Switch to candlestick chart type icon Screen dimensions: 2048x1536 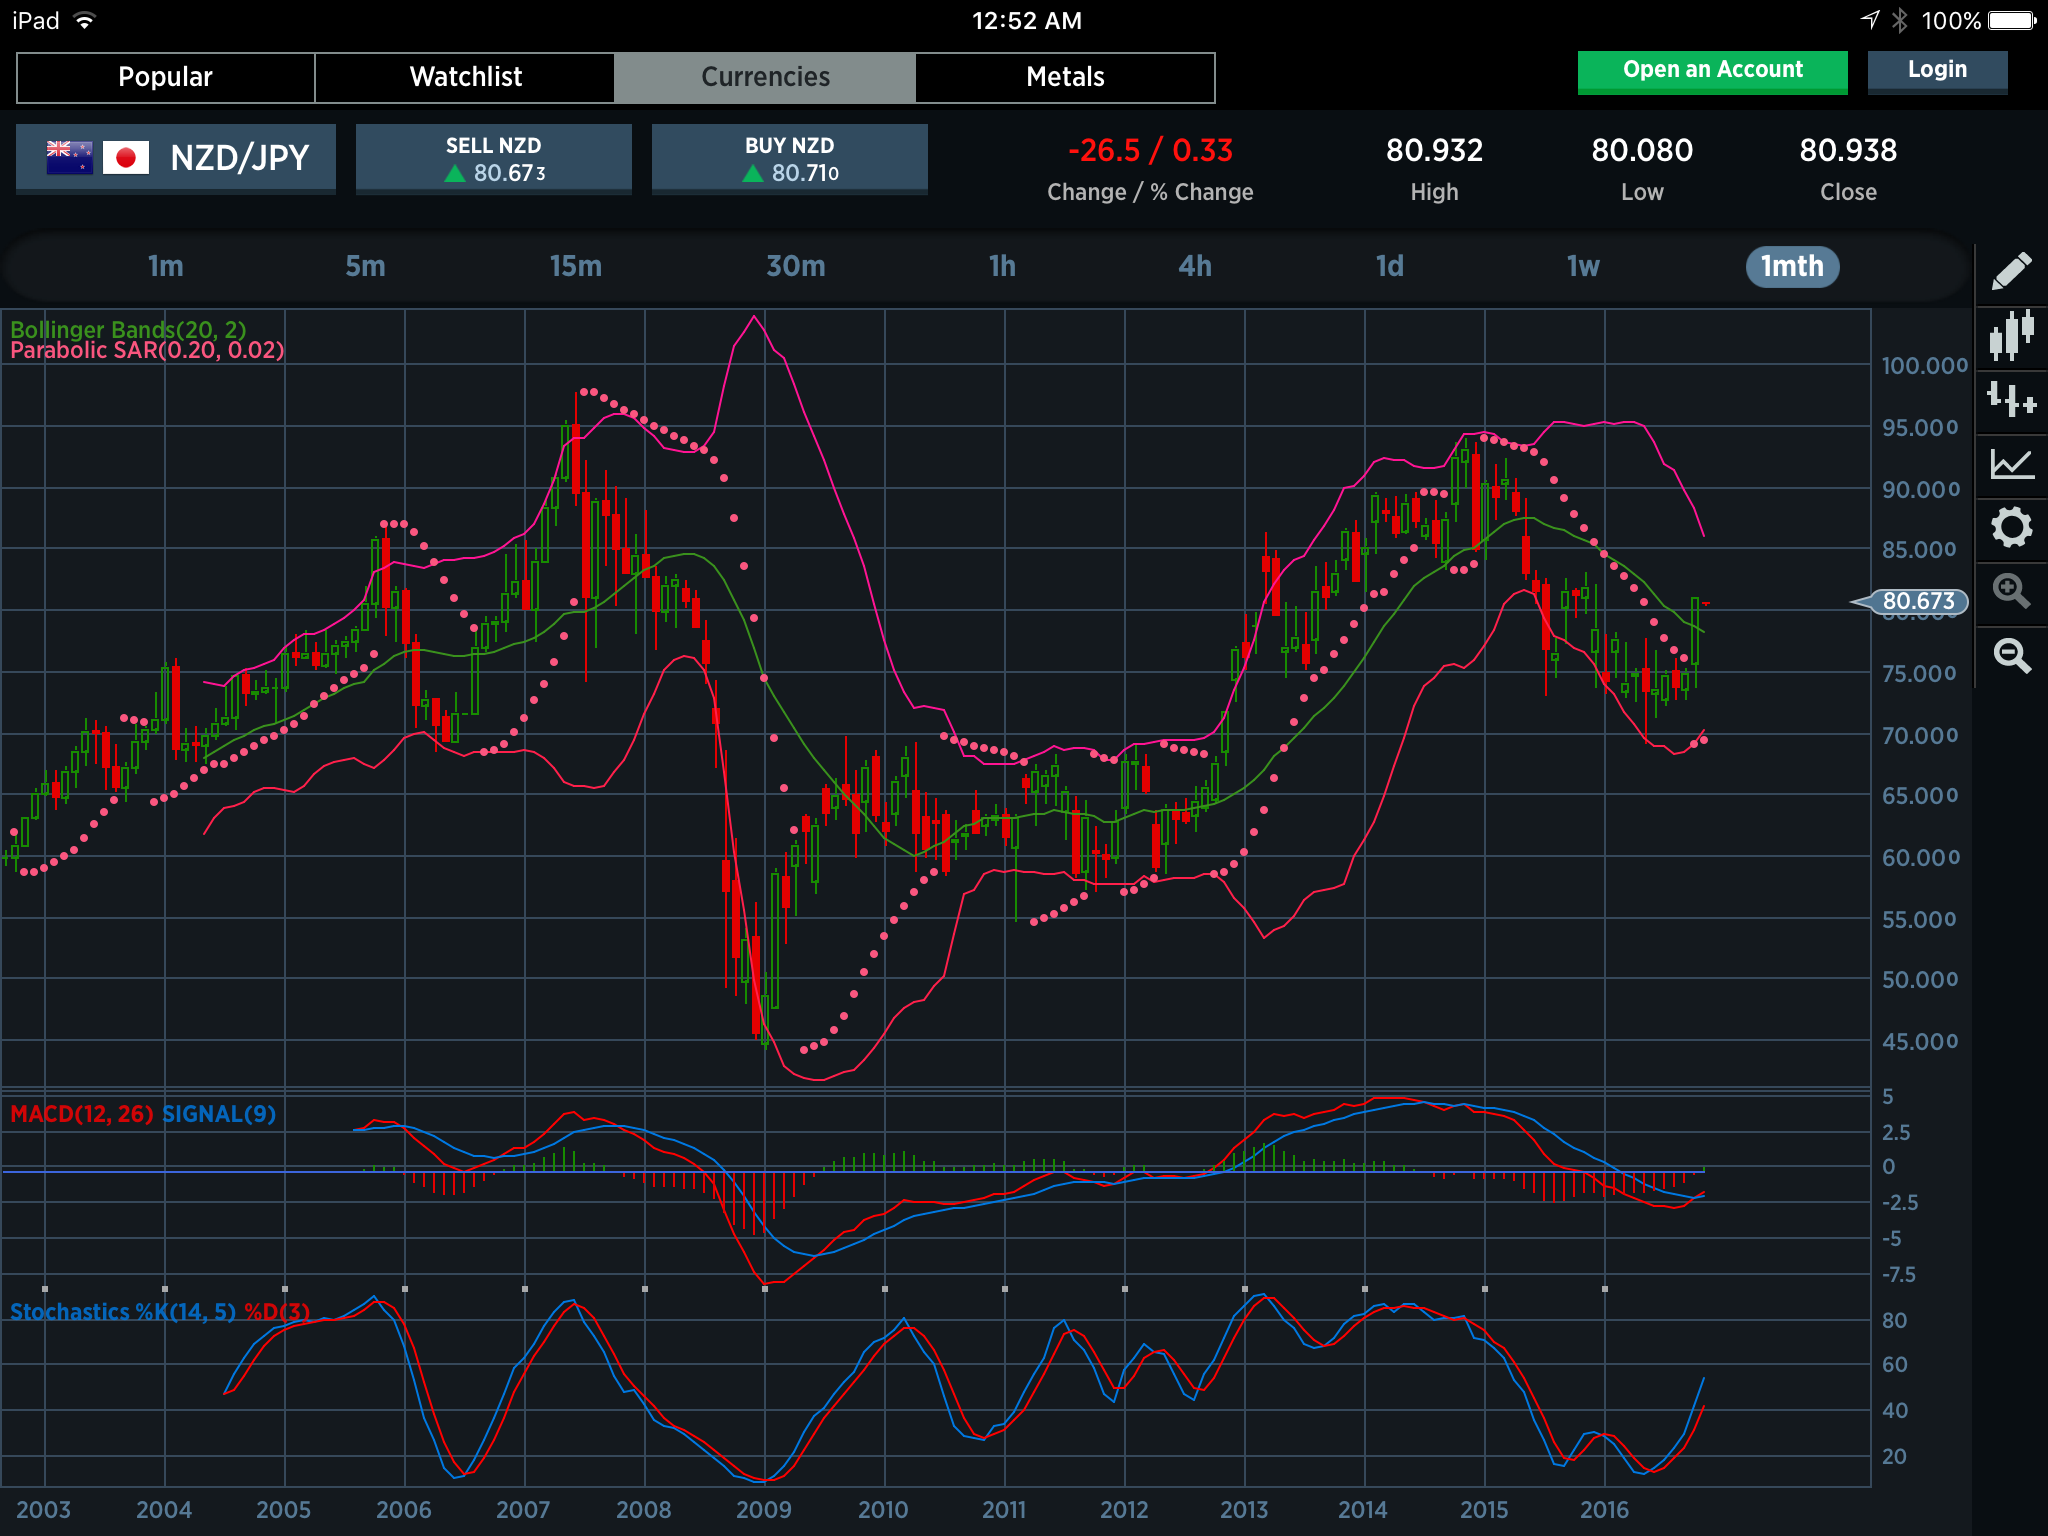click(2011, 335)
